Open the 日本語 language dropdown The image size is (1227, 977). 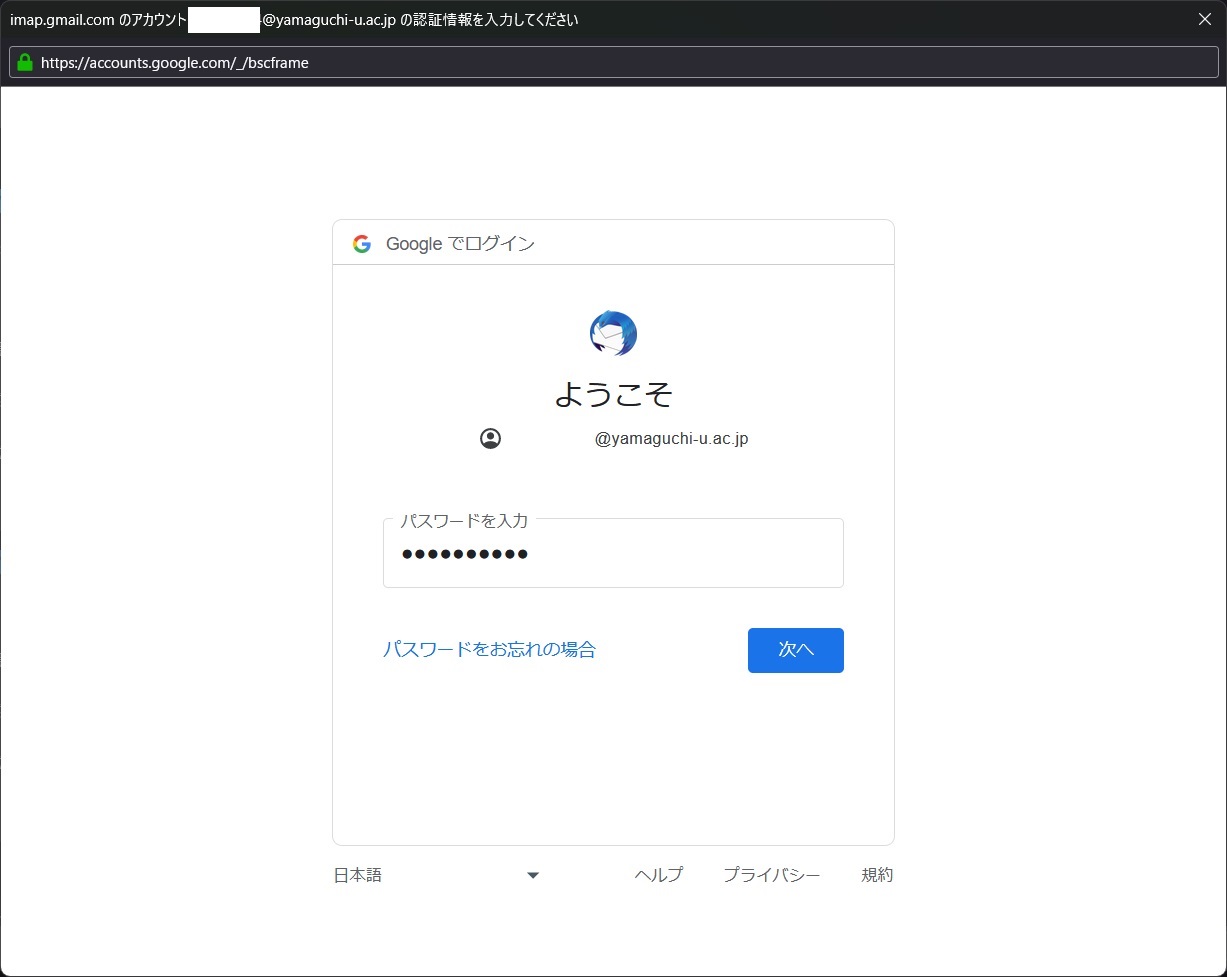point(437,875)
